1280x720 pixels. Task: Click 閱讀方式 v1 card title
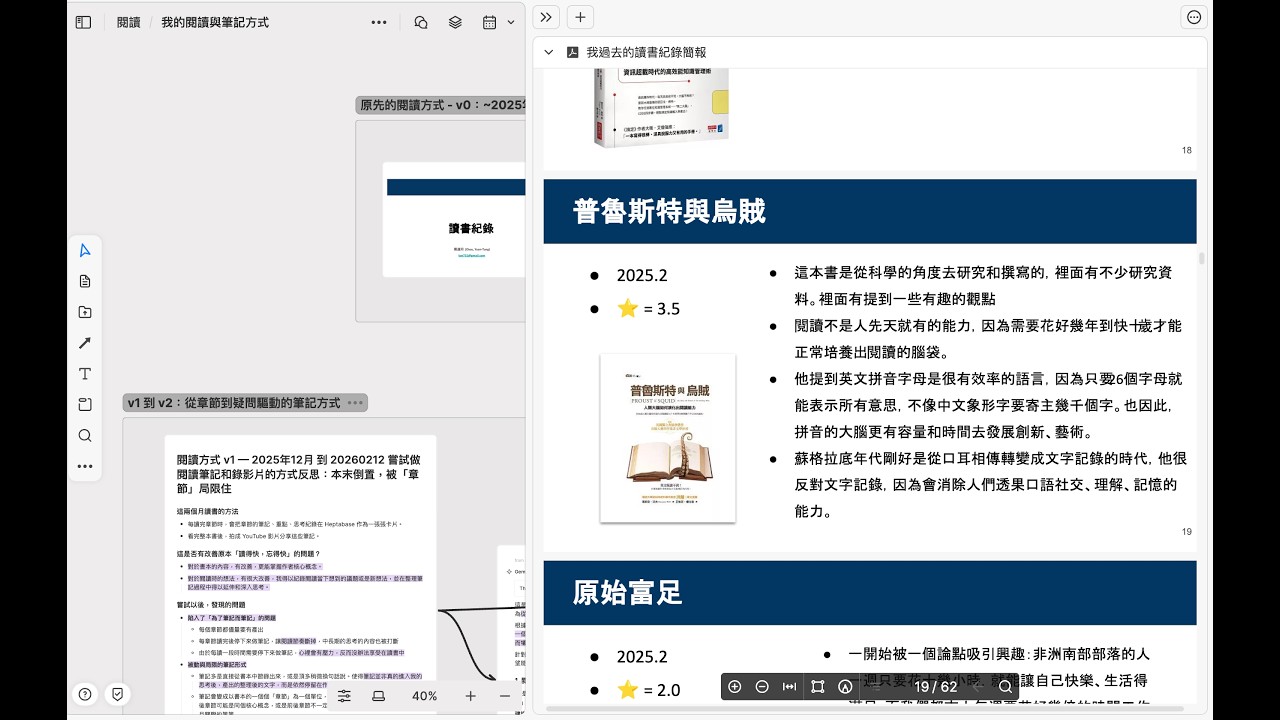point(299,474)
